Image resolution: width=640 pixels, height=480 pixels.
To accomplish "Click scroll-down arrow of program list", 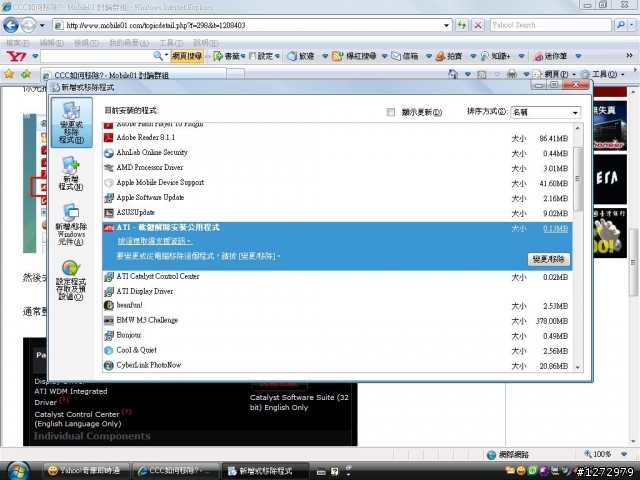I will (578, 367).
